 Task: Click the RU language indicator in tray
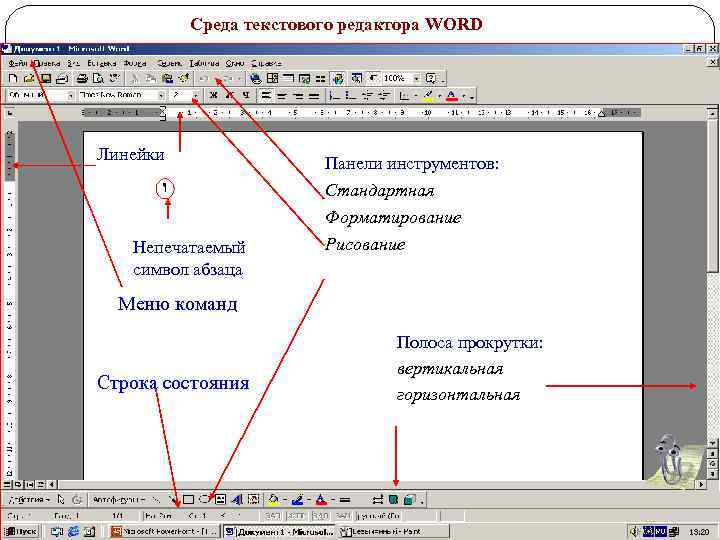[660, 532]
